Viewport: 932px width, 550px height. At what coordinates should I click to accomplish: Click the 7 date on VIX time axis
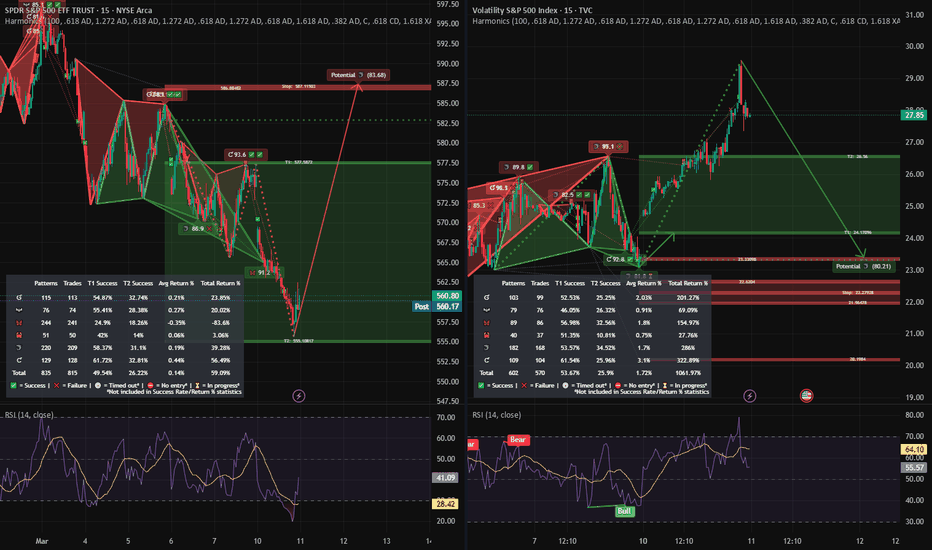(534, 541)
